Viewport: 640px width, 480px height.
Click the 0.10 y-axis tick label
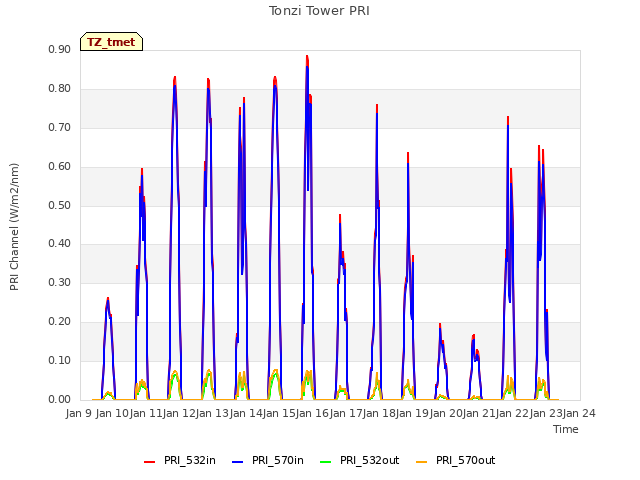pos(60,360)
